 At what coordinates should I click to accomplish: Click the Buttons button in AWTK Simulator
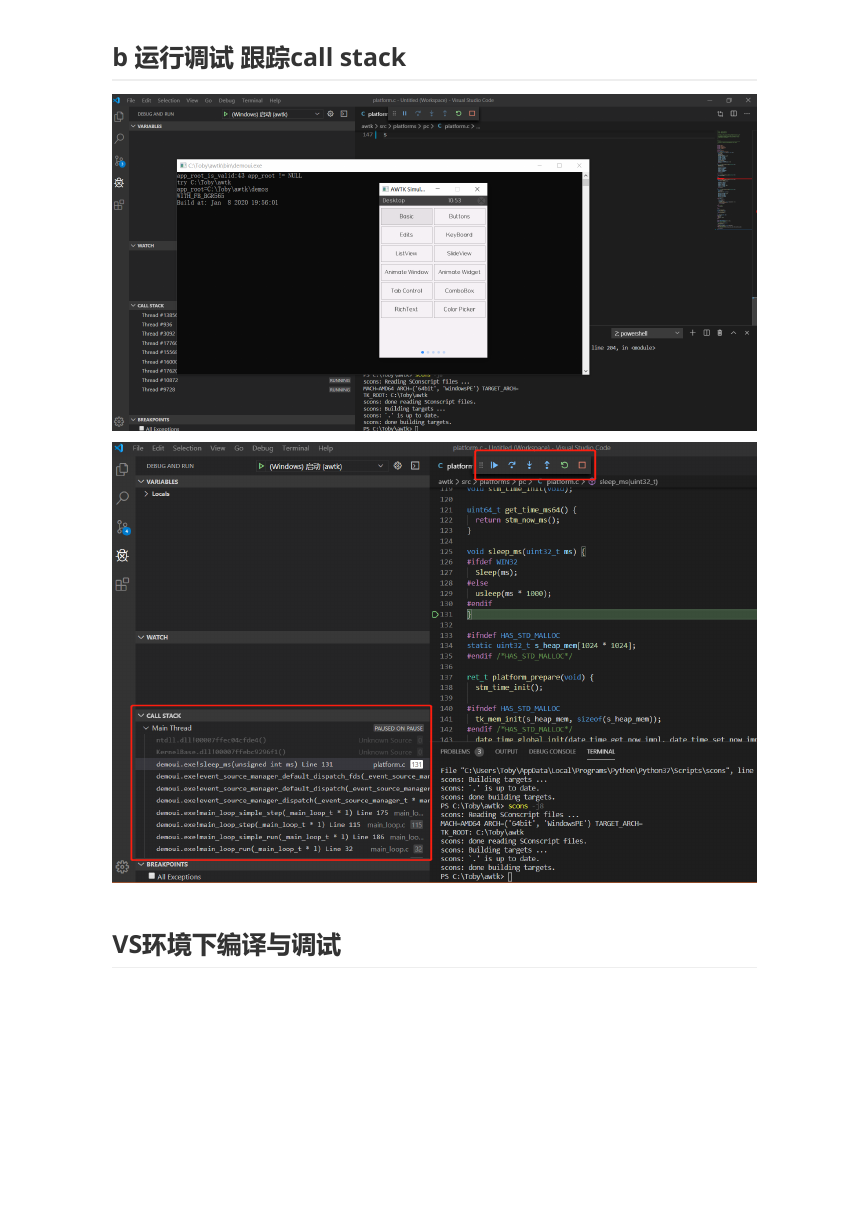(460, 216)
